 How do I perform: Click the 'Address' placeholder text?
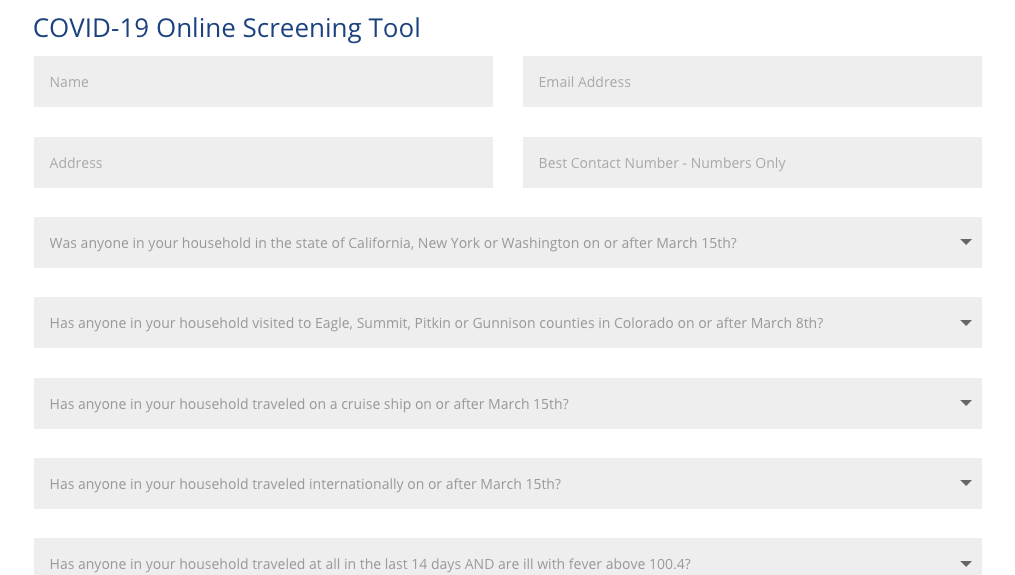(76, 163)
